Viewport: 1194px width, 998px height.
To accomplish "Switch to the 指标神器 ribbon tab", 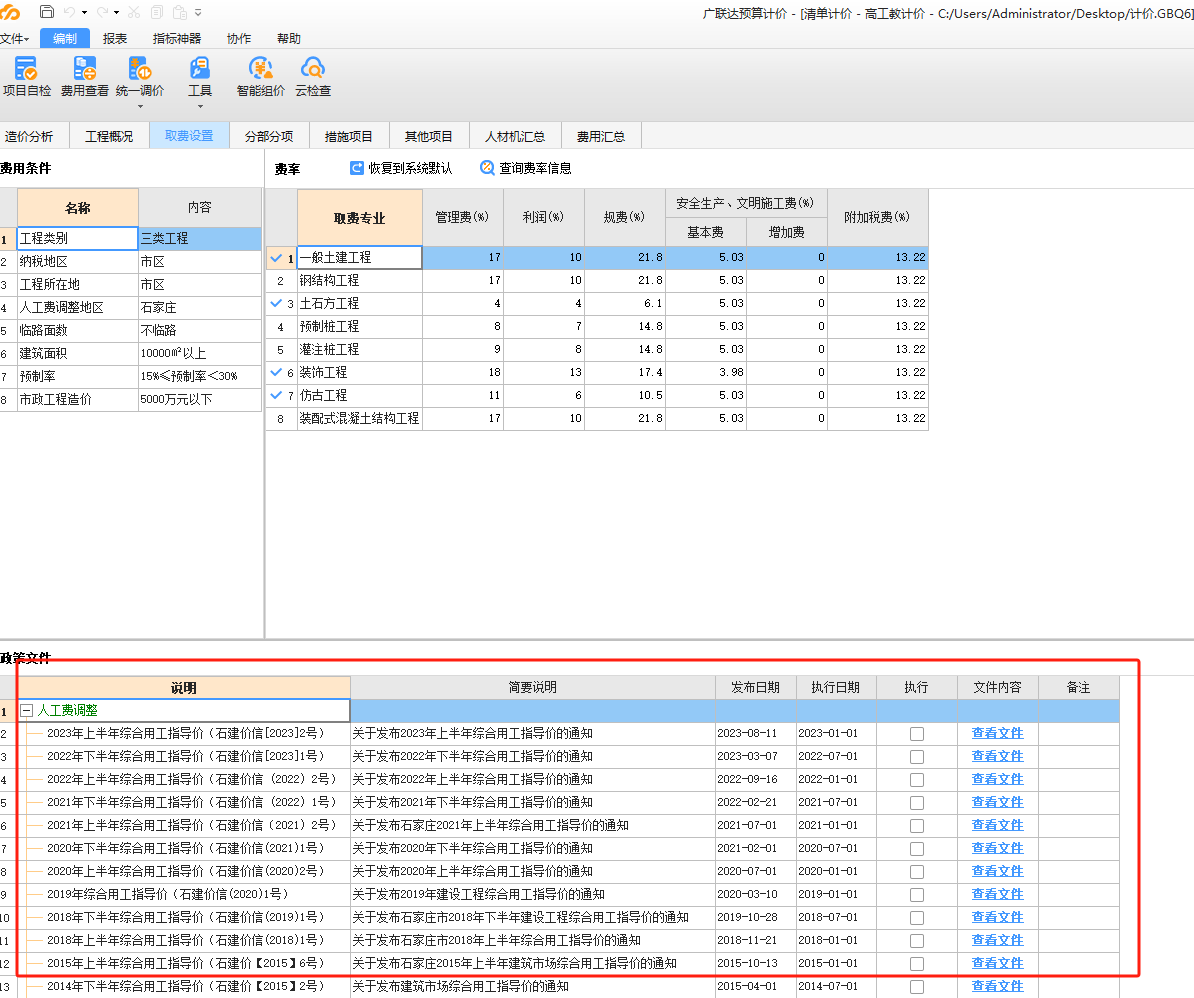I will pyautogui.click(x=177, y=38).
